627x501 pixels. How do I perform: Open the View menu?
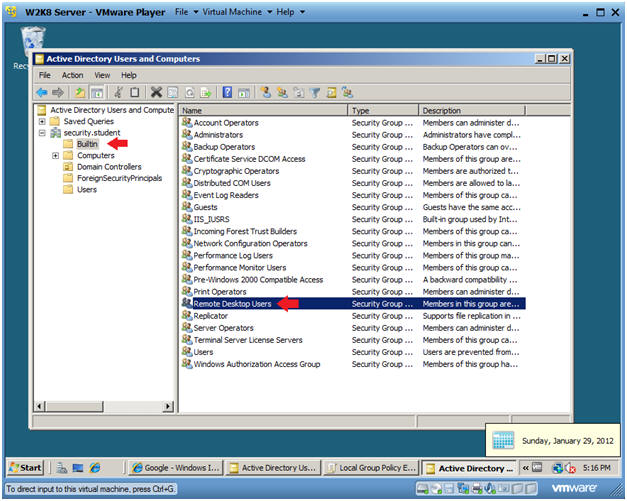click(x=102, y=75)
